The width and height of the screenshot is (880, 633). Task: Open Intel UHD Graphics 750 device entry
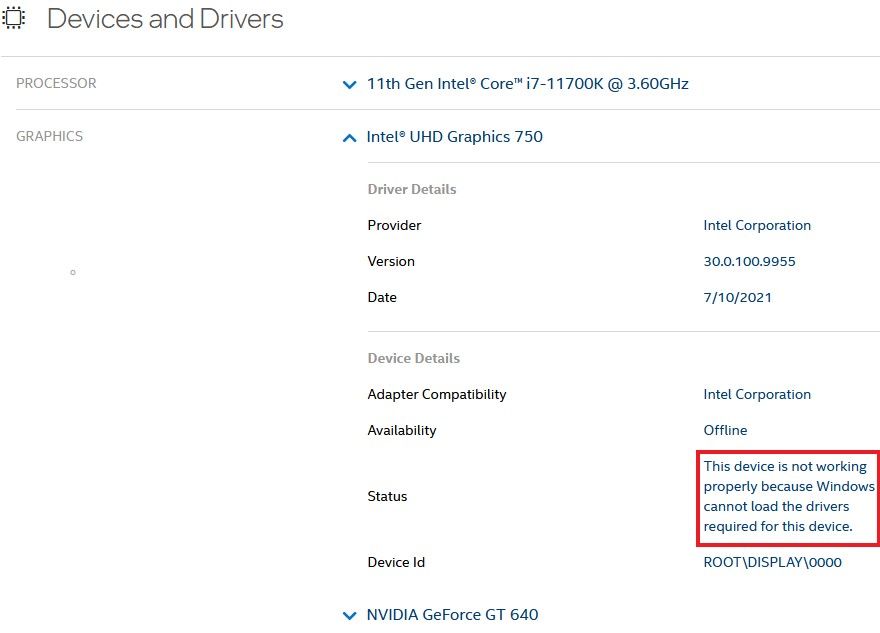coord(456,137)
